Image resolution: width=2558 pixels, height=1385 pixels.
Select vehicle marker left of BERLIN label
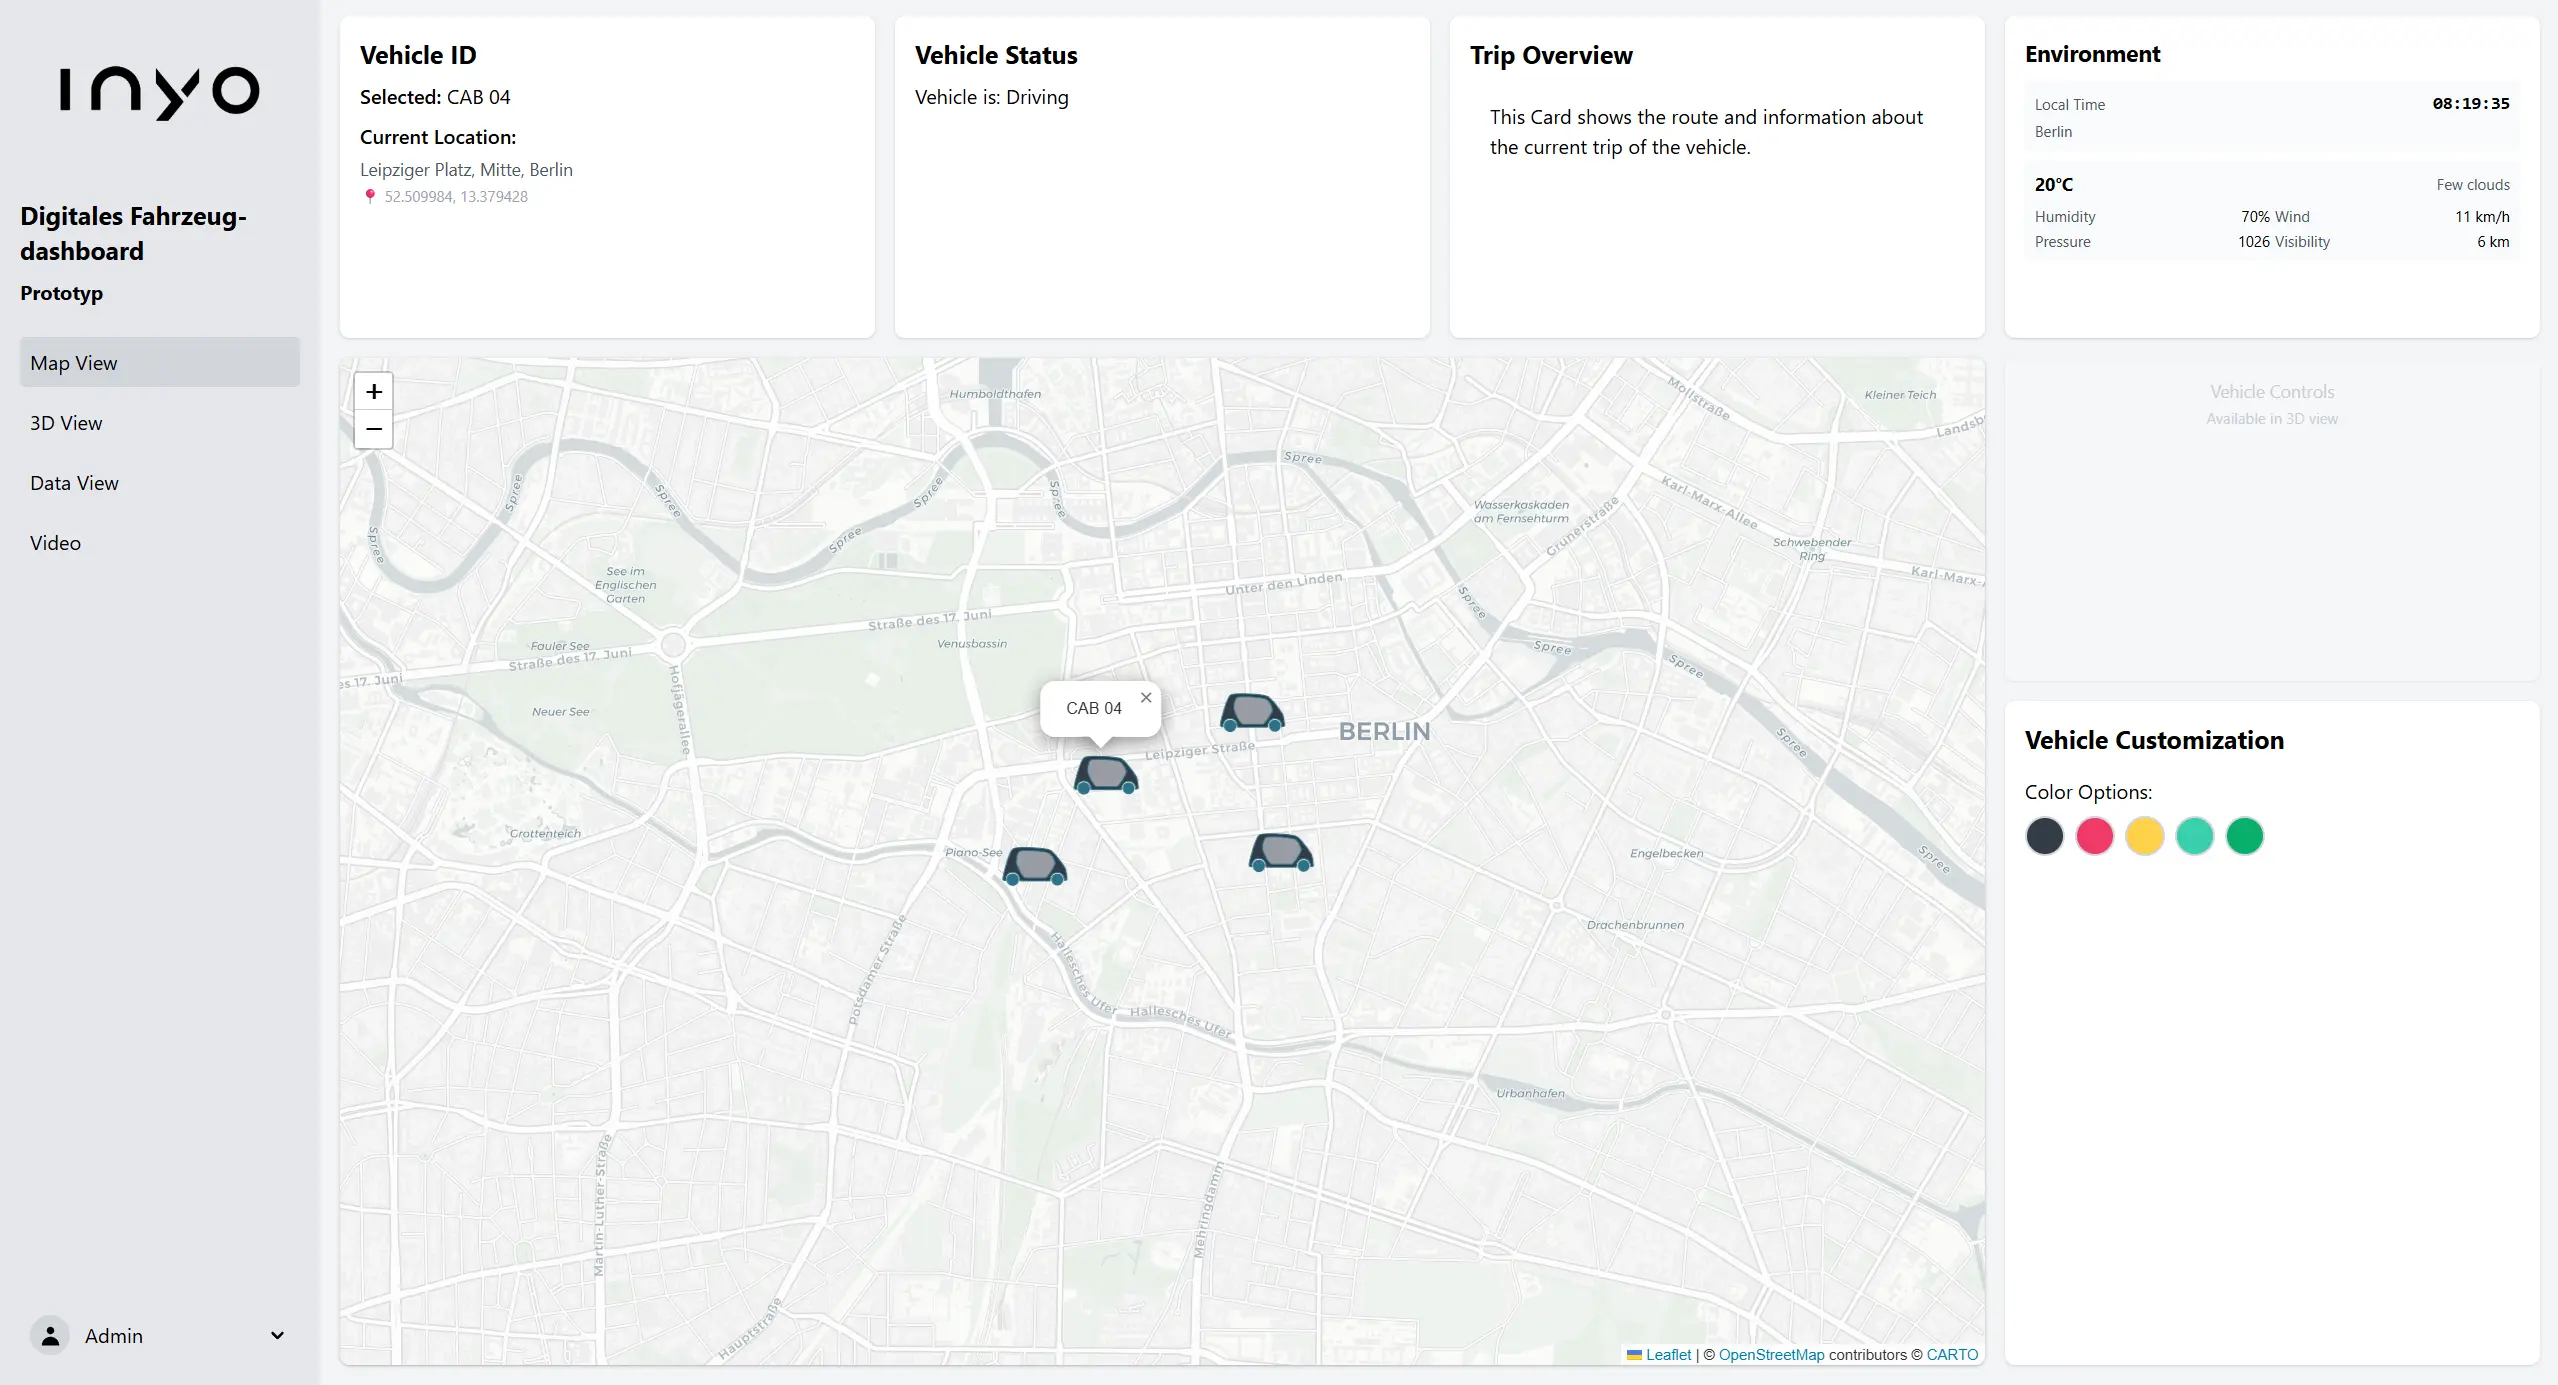[x=1252, y=712]
